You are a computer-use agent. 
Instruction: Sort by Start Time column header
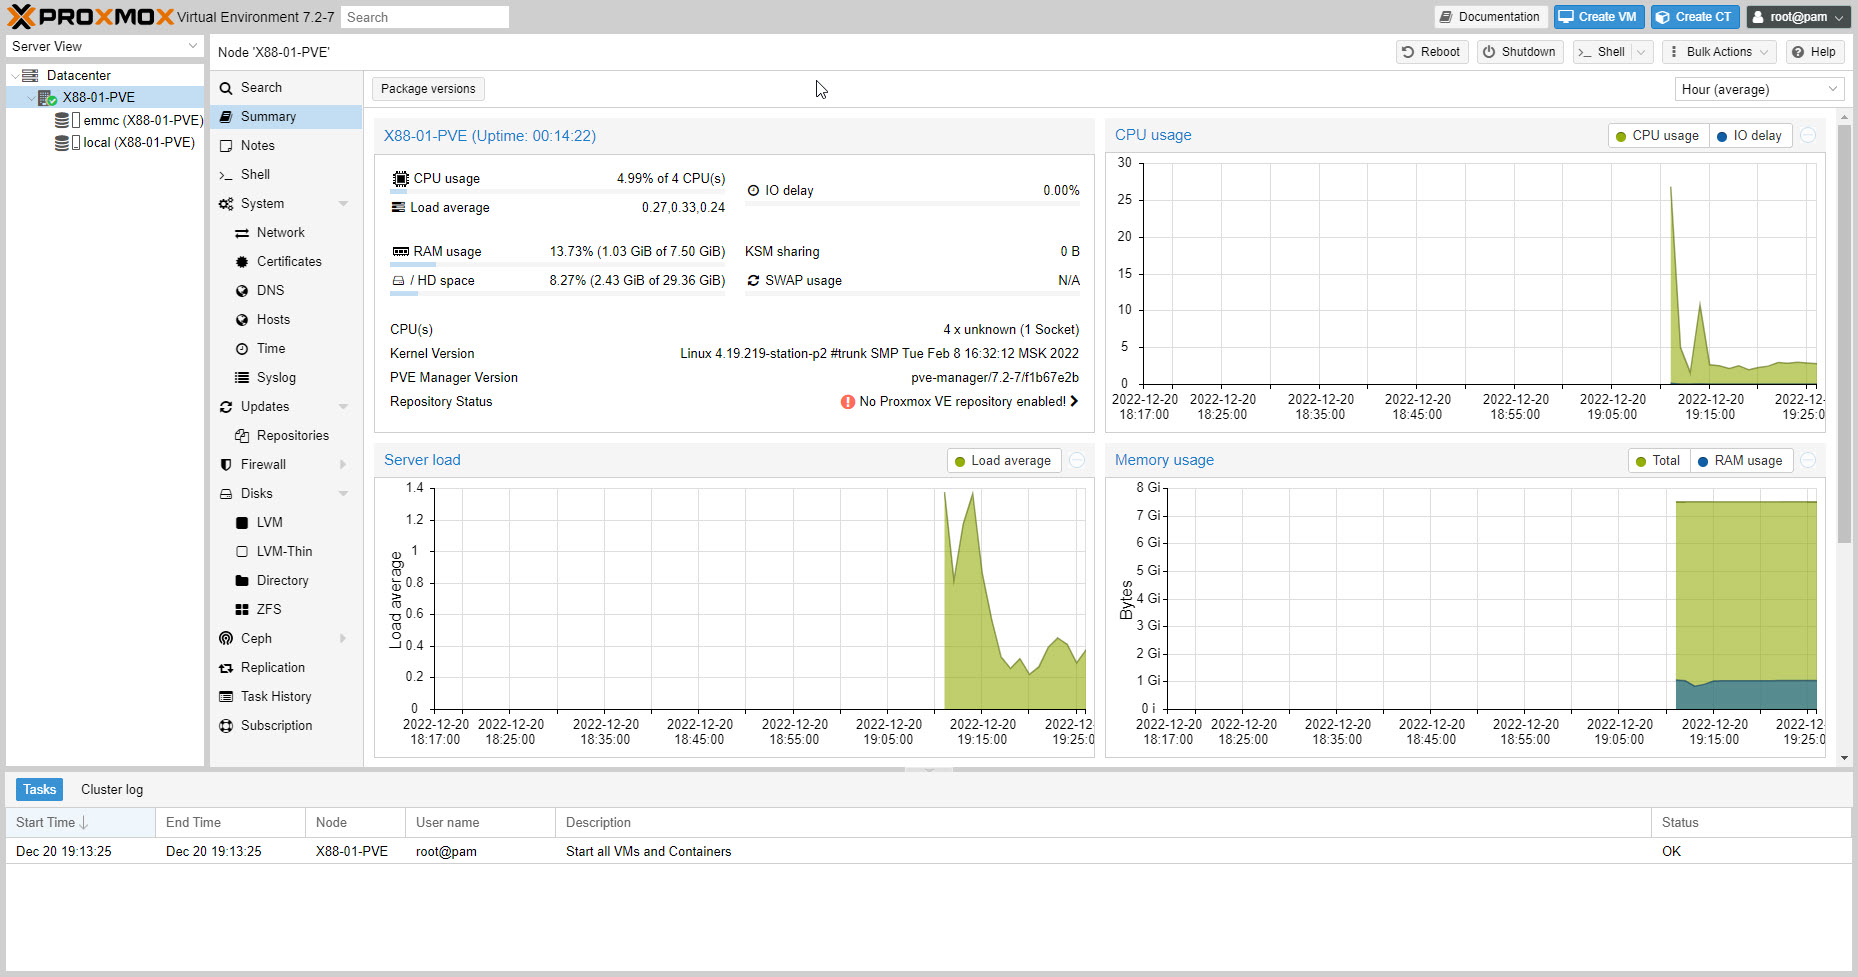[81, 823]
